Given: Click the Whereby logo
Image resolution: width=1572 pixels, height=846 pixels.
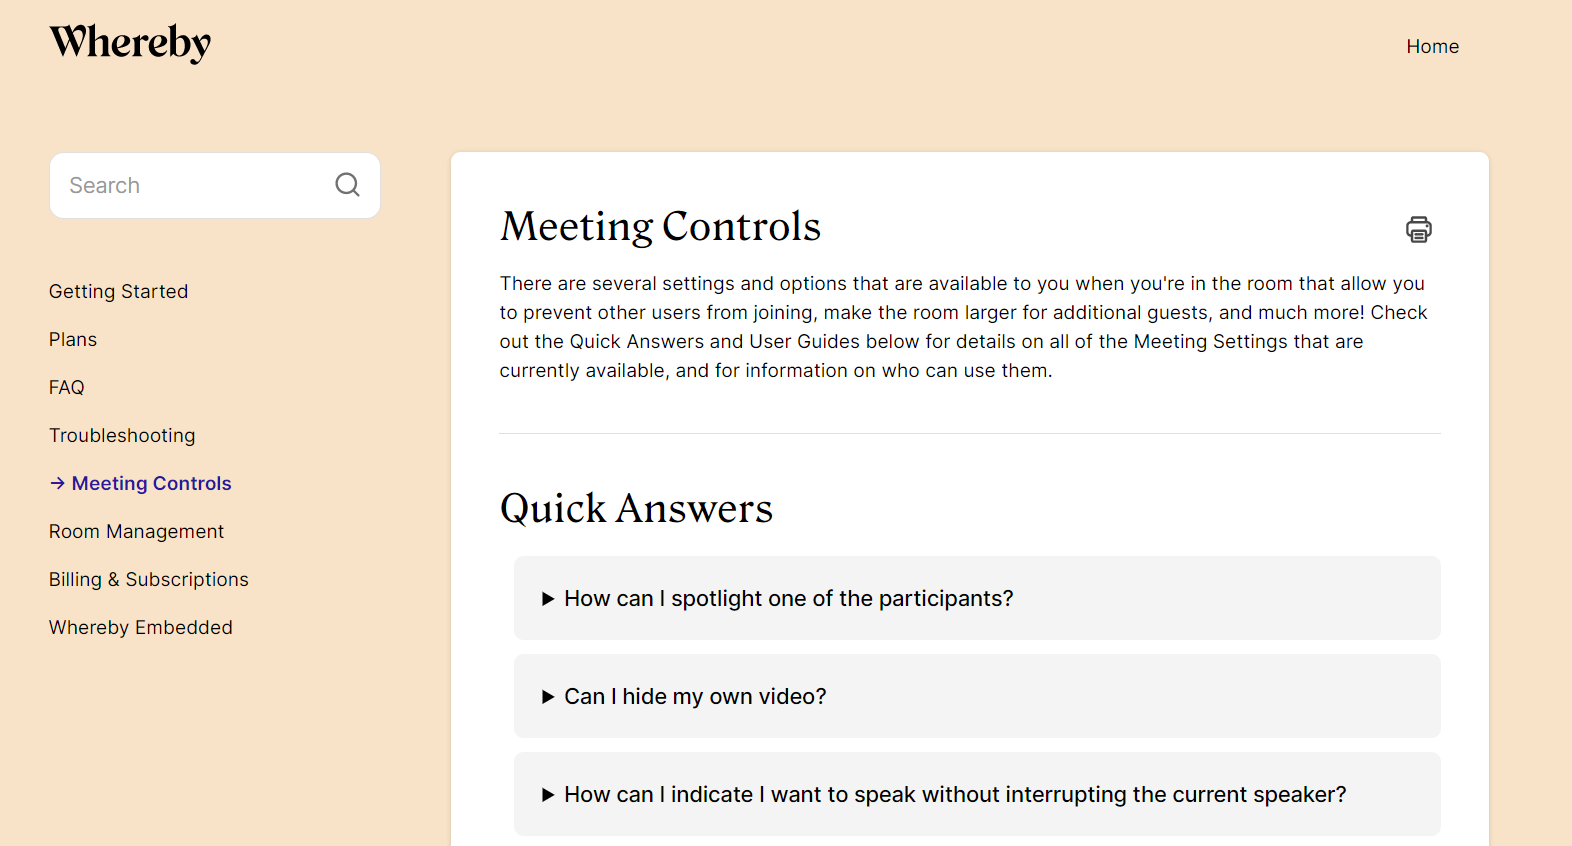Looking at the screenshot, I should pos(130,43).
